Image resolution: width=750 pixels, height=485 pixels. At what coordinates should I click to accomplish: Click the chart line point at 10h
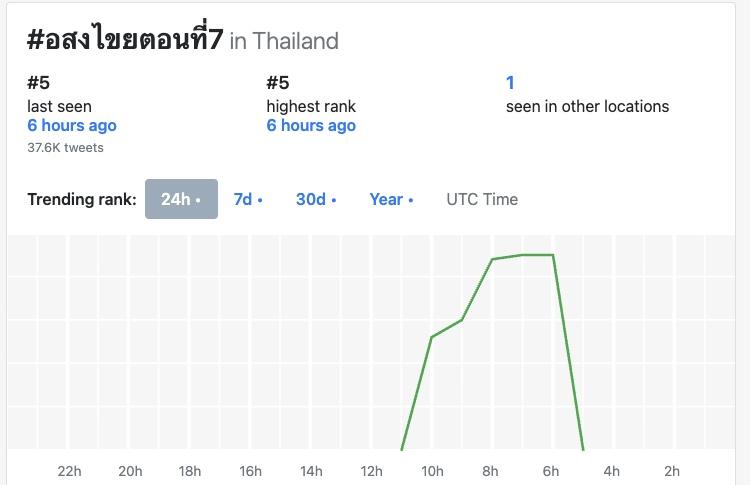pos(432,337)
